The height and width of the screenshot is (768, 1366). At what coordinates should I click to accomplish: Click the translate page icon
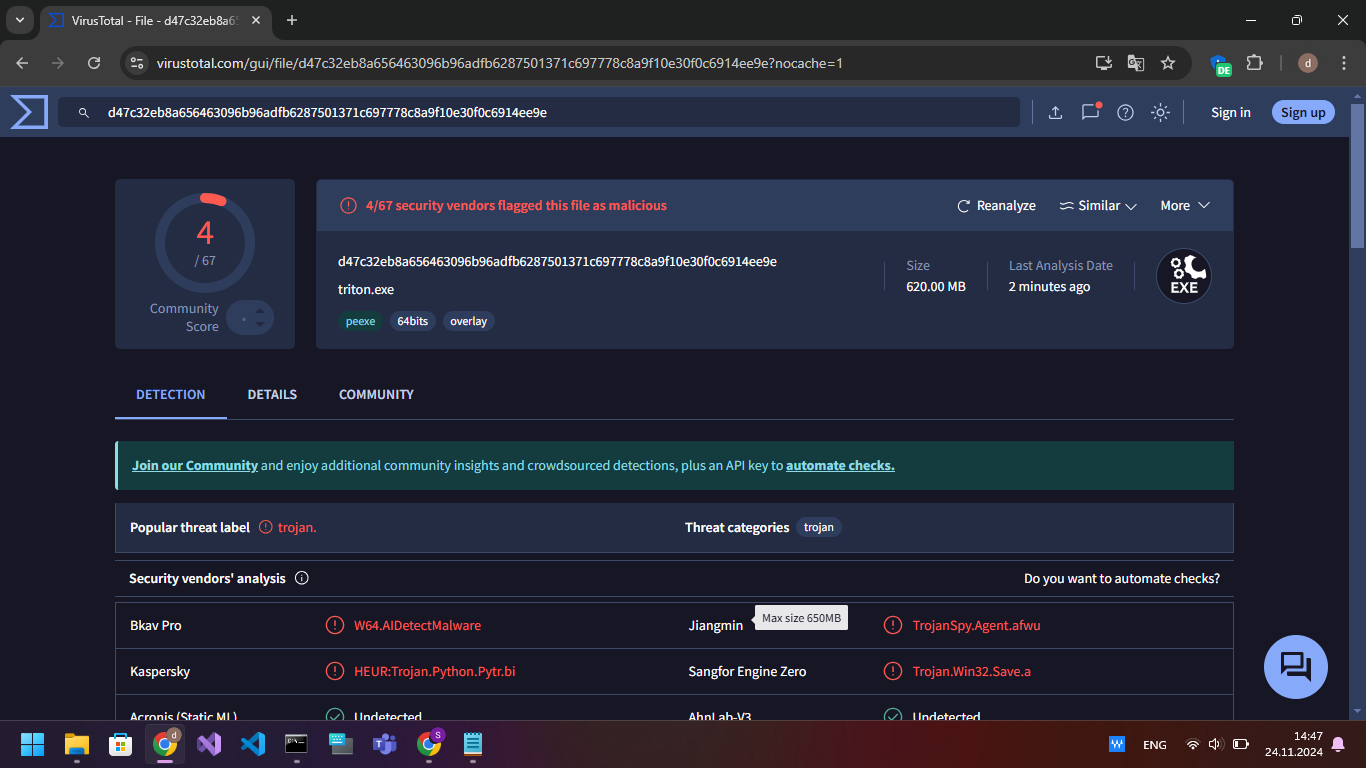pos(1136,63)
